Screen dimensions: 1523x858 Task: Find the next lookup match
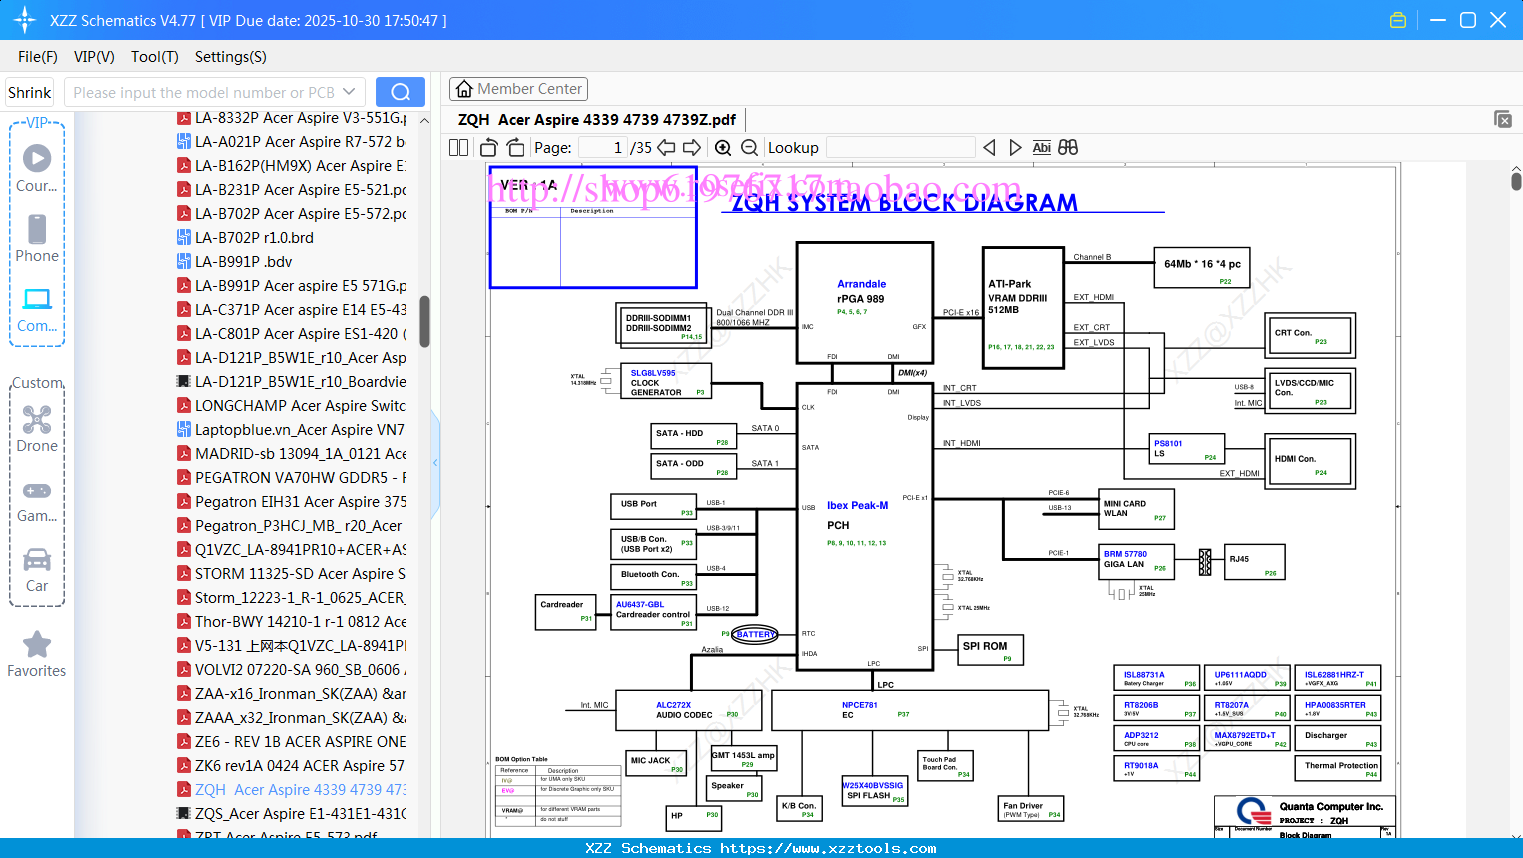pos(1015,147)
